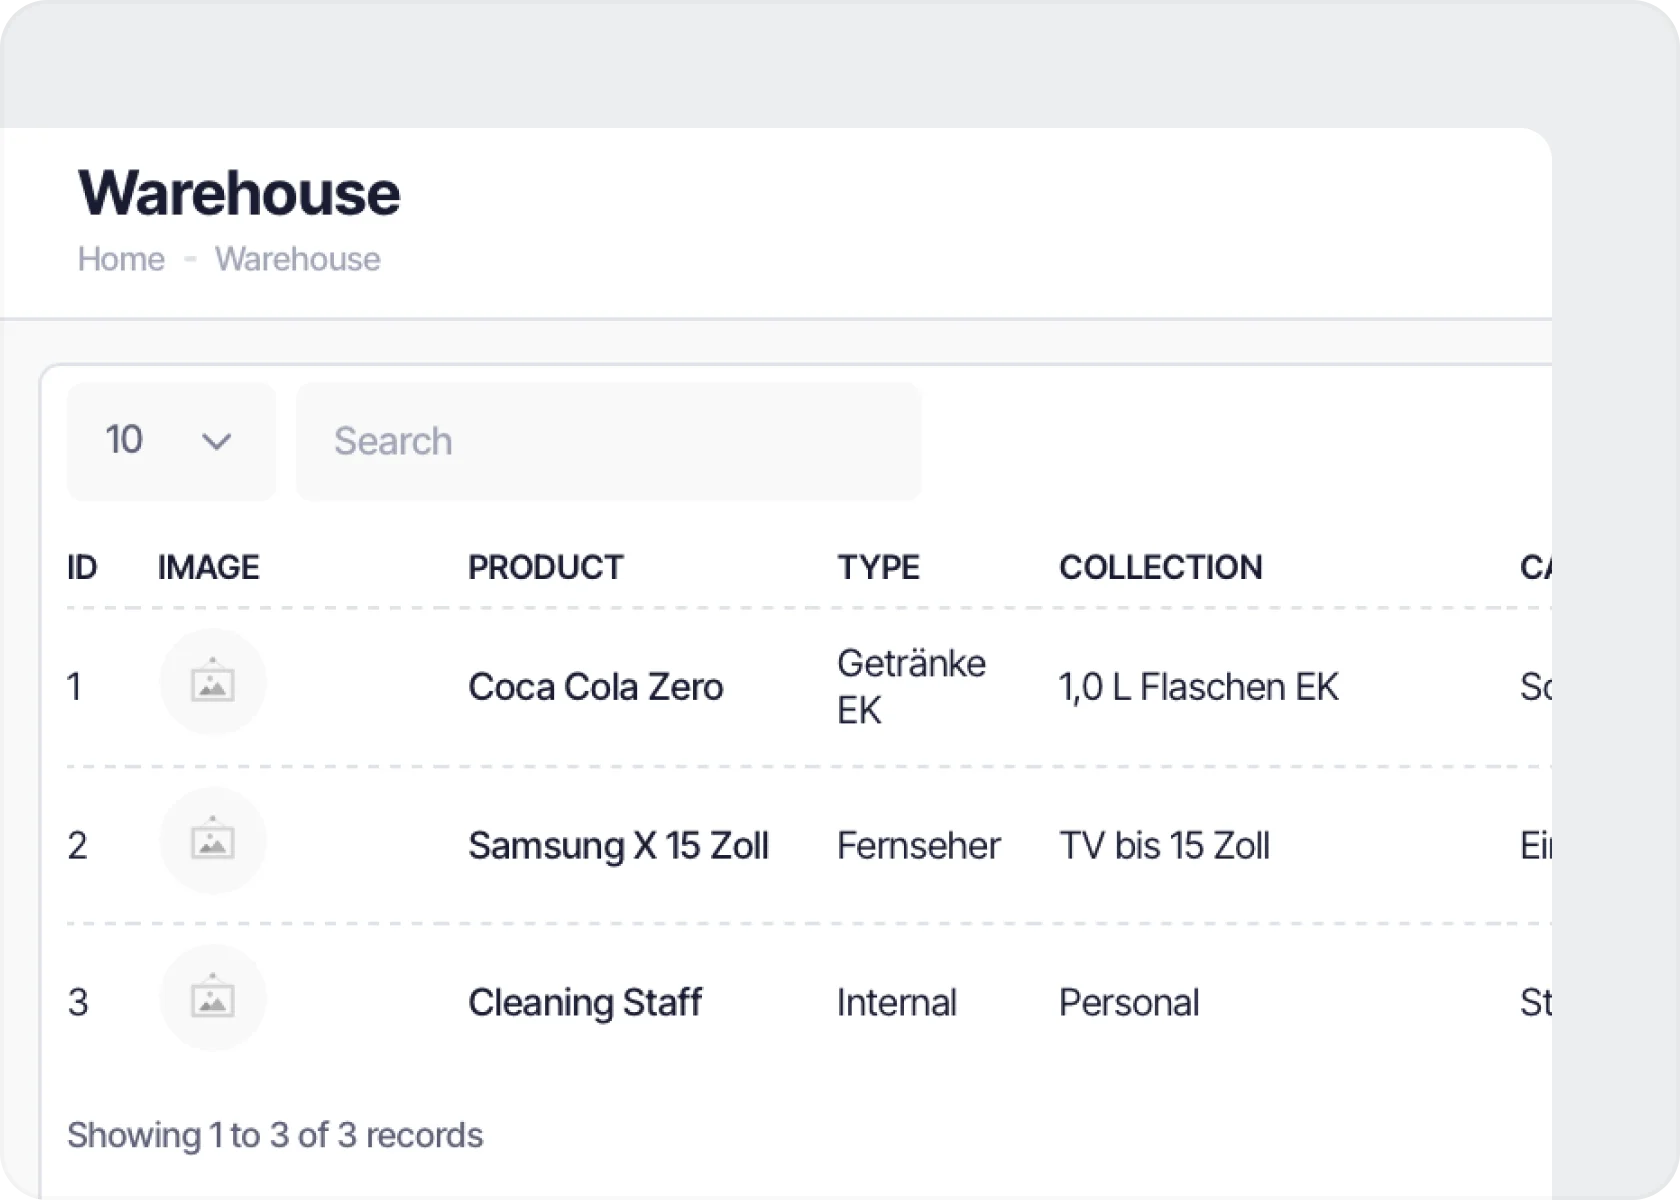The height and width of the screenshot is (1200, 1680).
Task: Expand the 10 records-per-page dropdown
Action: click(x=171, y=441)
